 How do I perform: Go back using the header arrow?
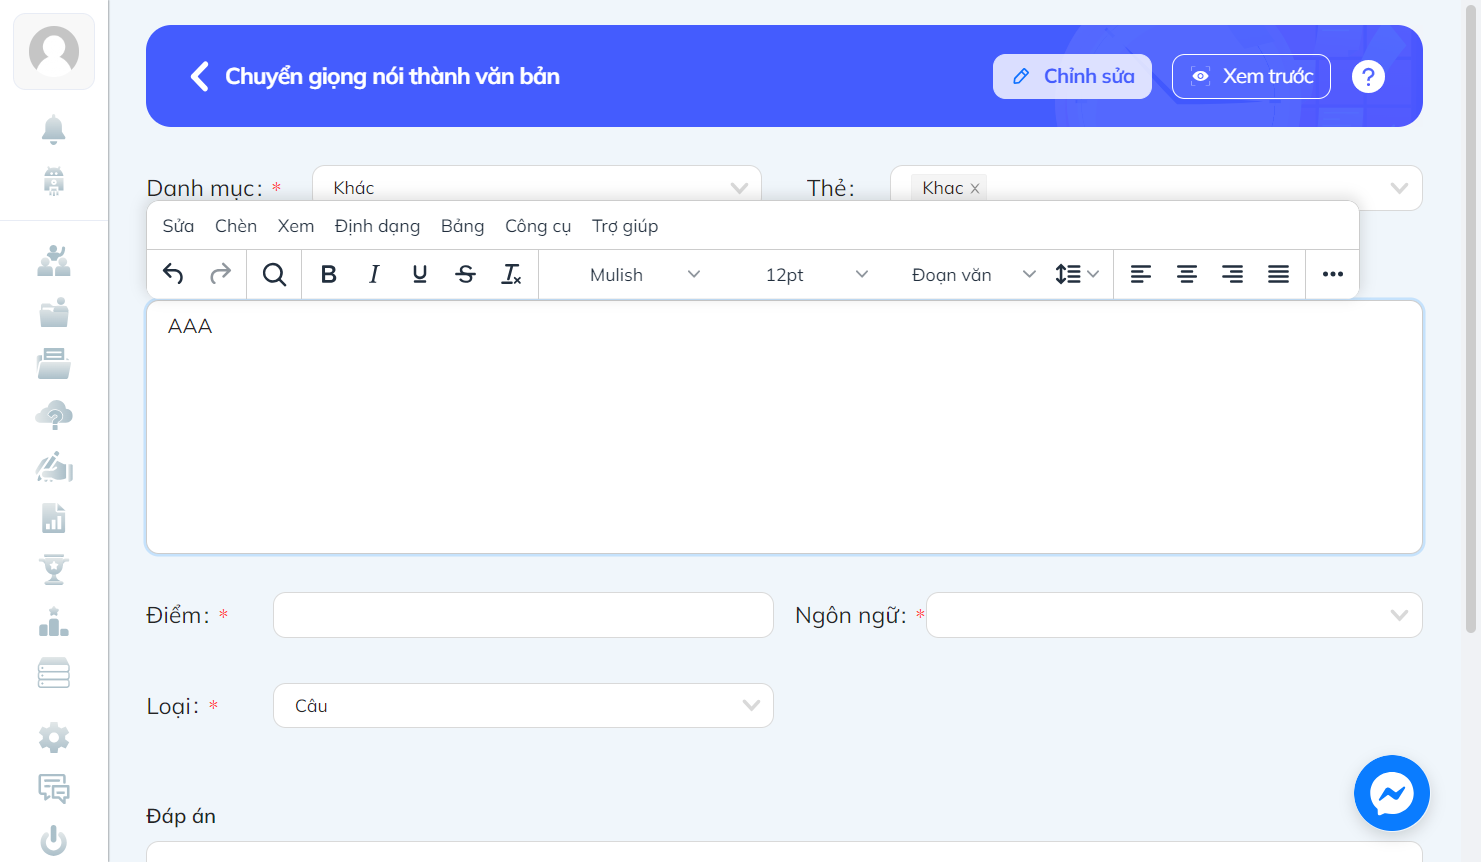(200, 76)
